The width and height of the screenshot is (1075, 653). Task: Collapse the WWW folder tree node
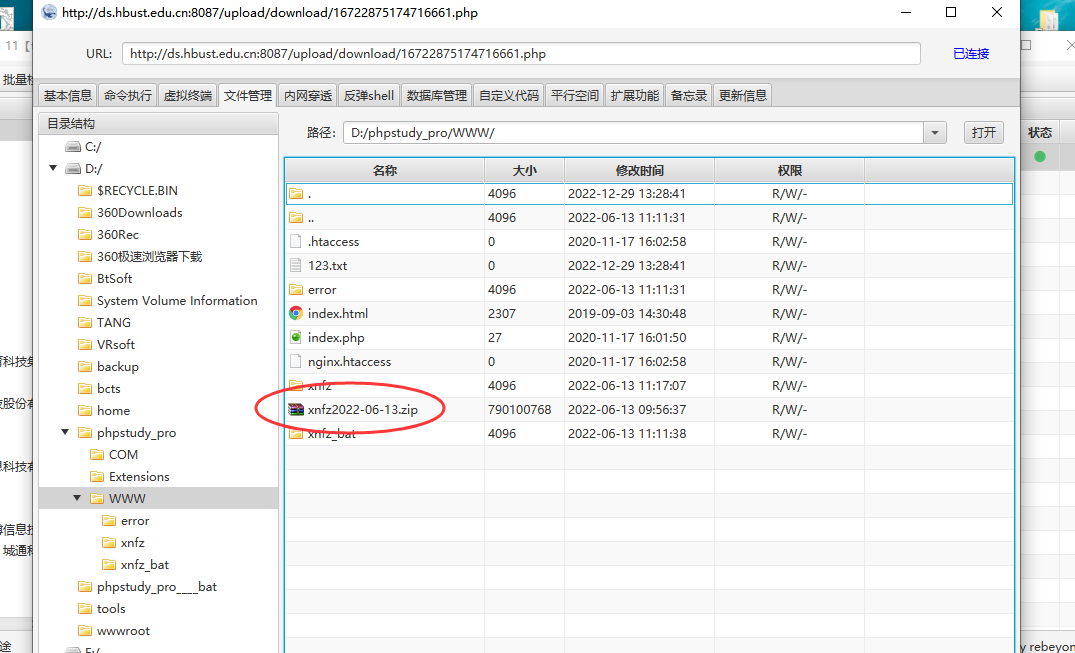[77, 498]
